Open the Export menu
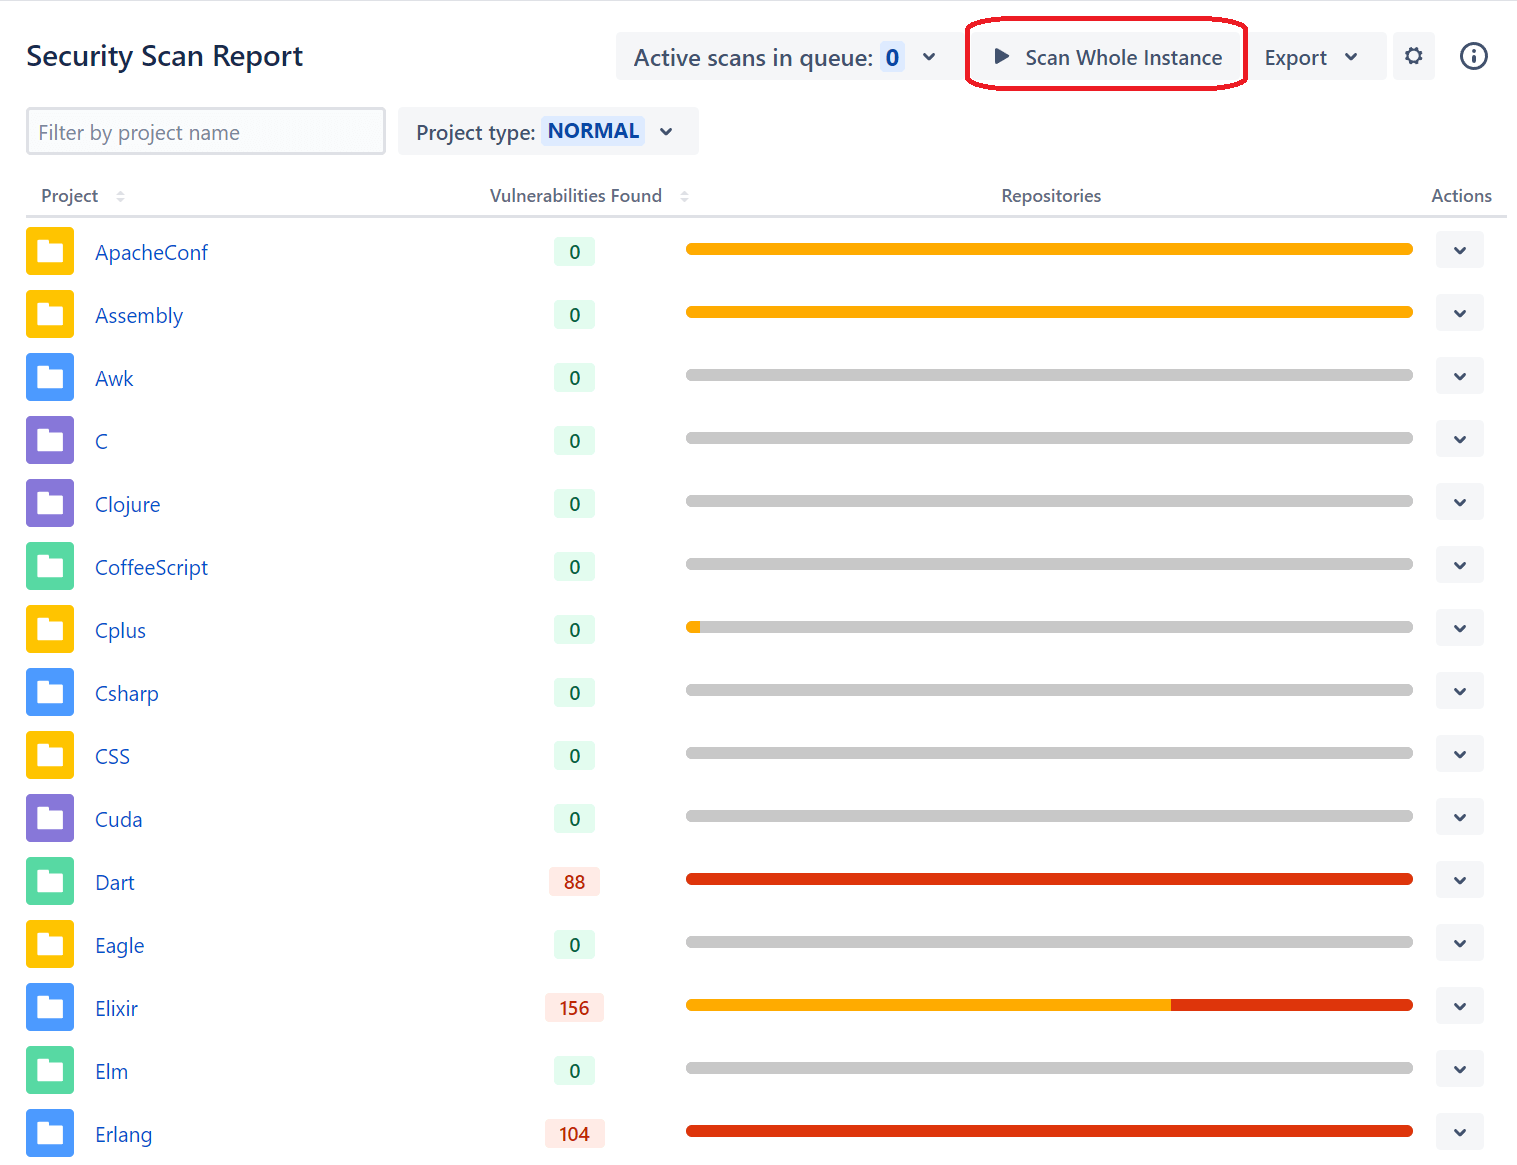Screen dimensions: 1517x1165 pyautogui.click(x=1315, y=57)
